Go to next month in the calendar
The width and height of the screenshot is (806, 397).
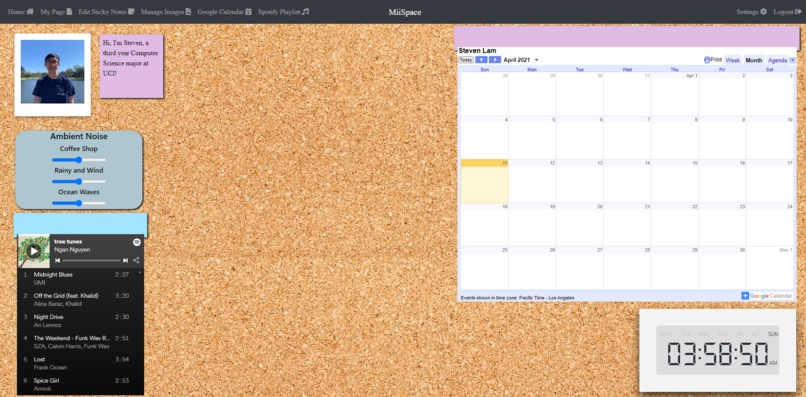[x=494, y=60]
